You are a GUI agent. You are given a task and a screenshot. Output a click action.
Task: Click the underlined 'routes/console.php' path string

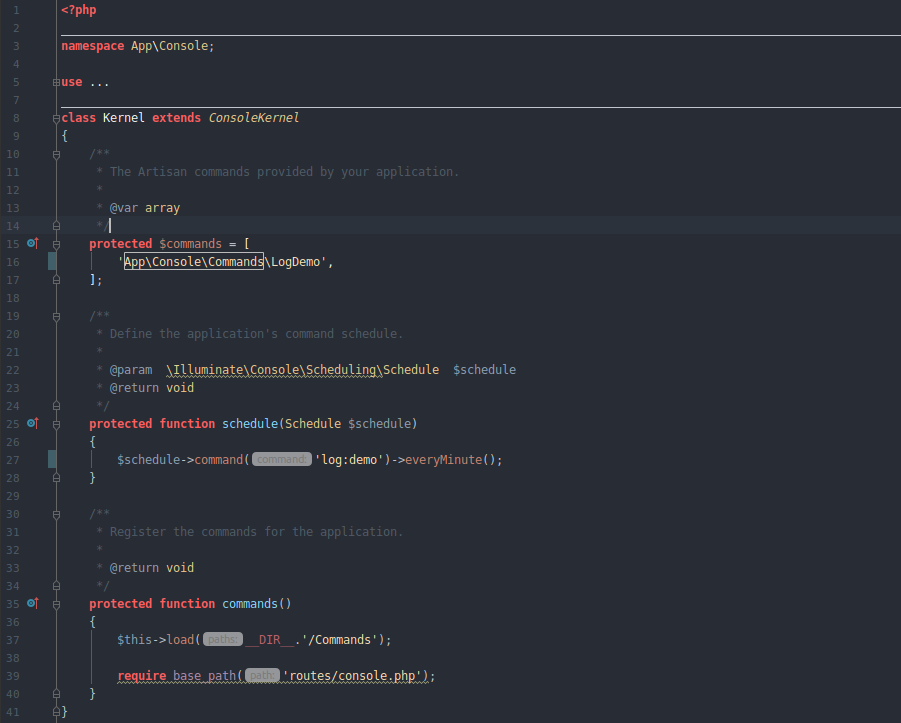pos(355,675)
